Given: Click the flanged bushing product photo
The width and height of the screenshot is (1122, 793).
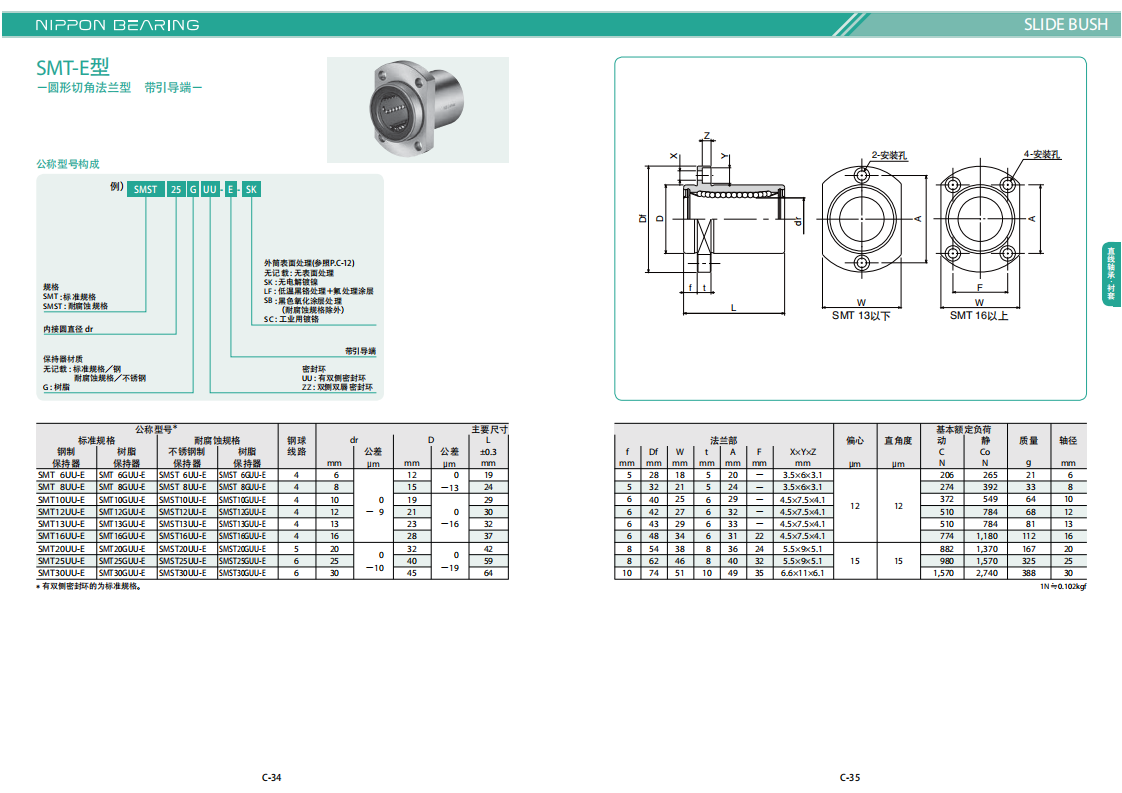Looking at the screenshot, I should [x=418, y=110].
